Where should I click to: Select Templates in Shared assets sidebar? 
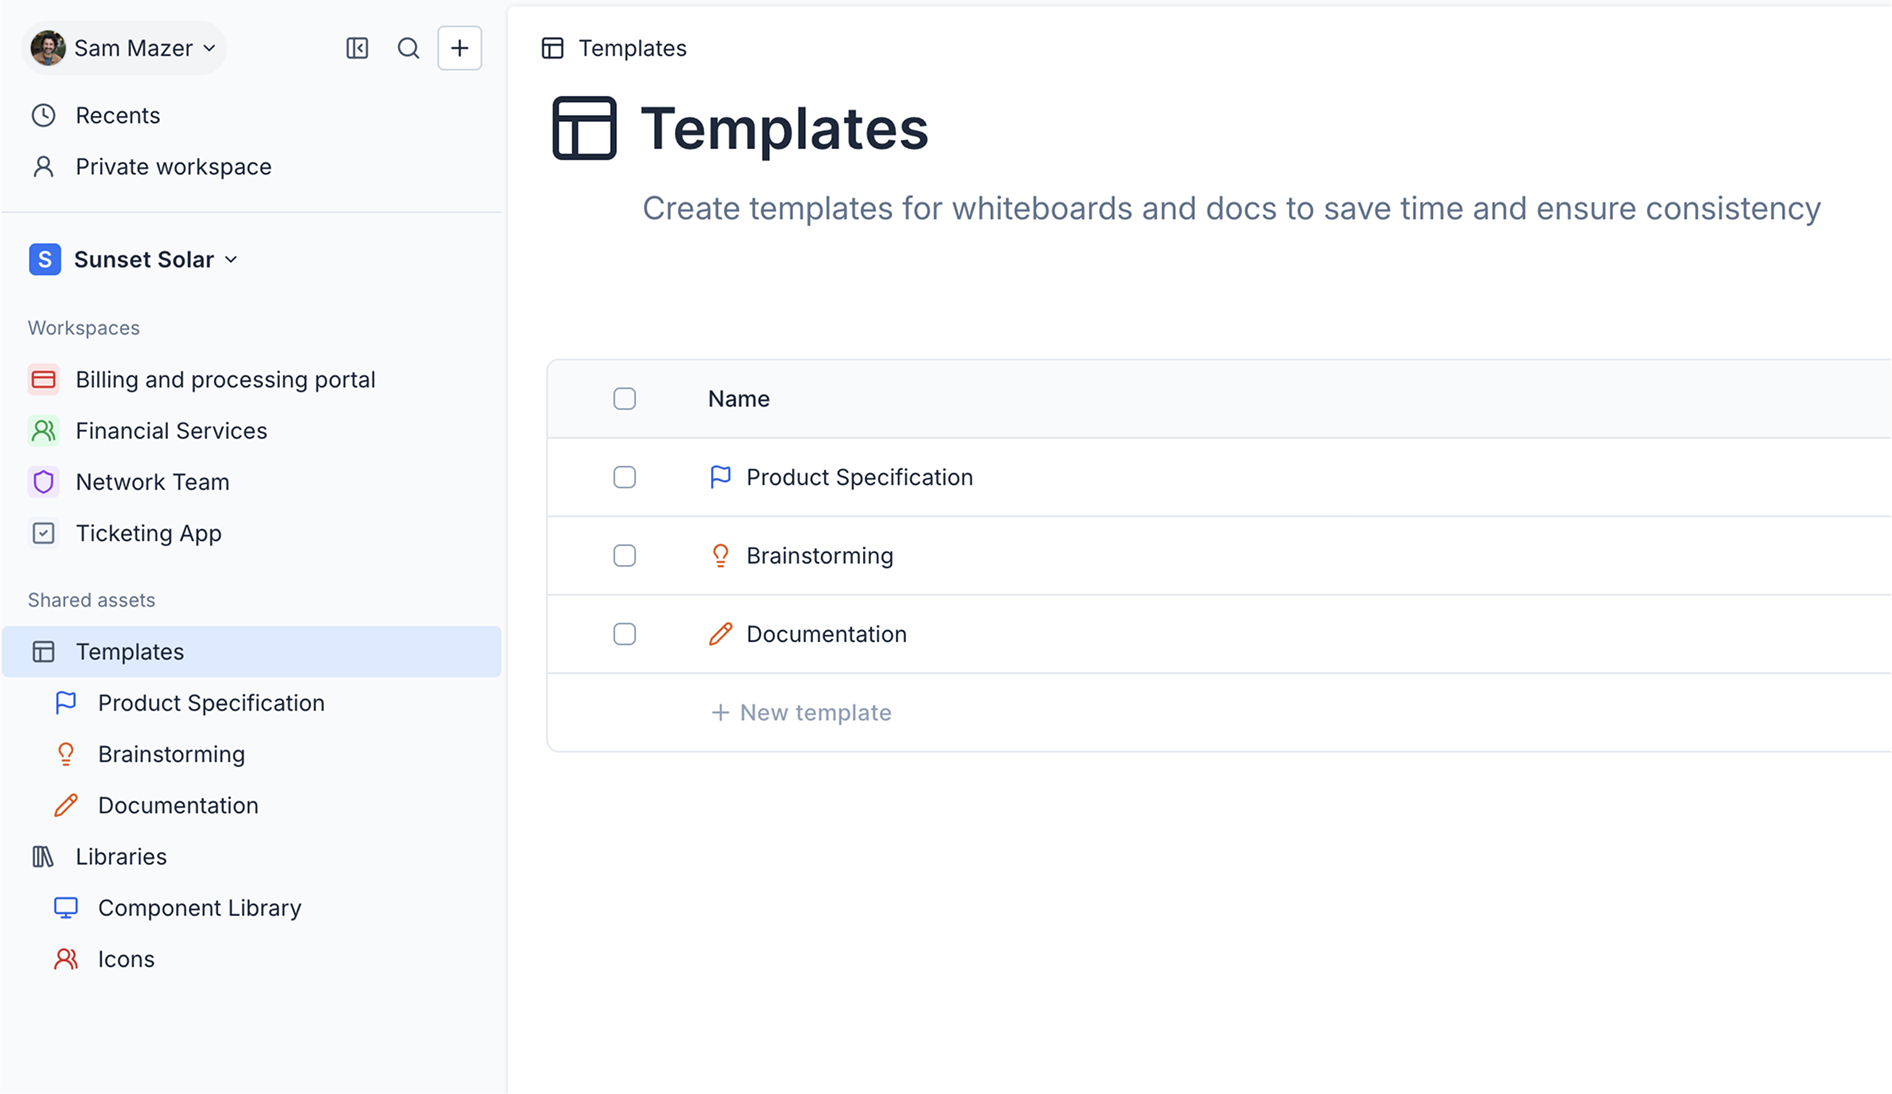(130, 652)
